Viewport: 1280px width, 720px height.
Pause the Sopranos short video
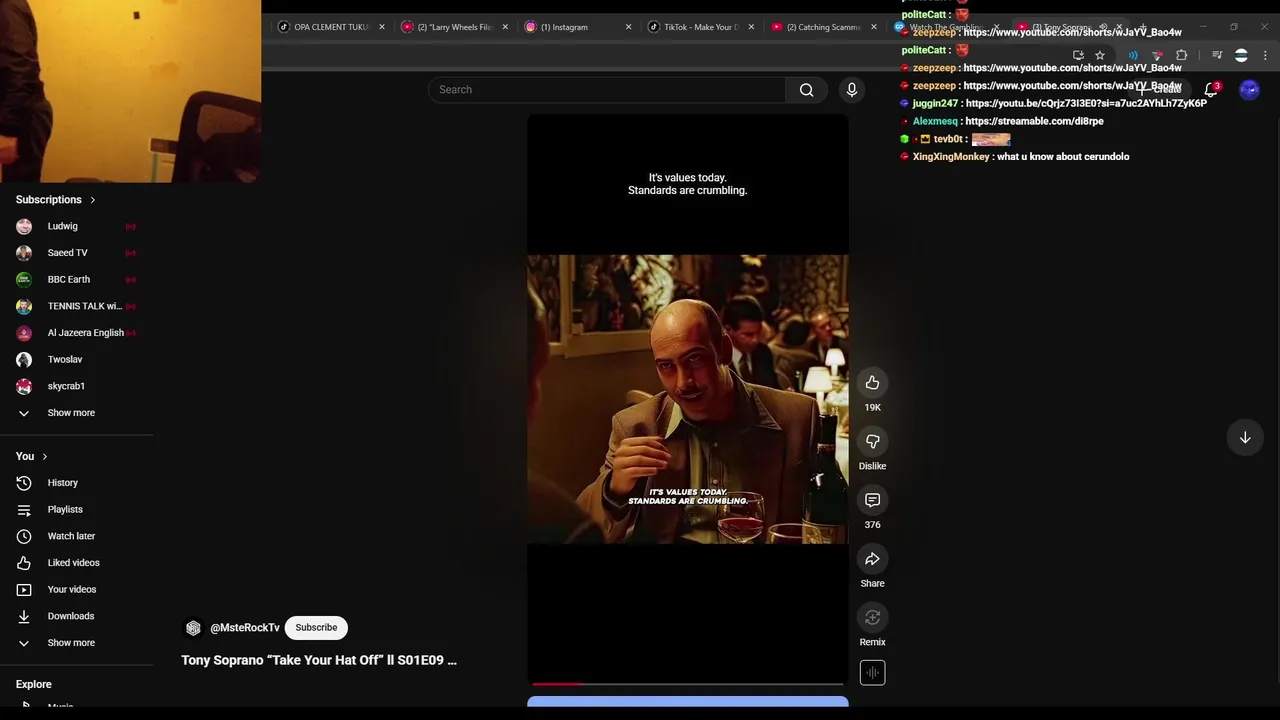pos(688,398)
